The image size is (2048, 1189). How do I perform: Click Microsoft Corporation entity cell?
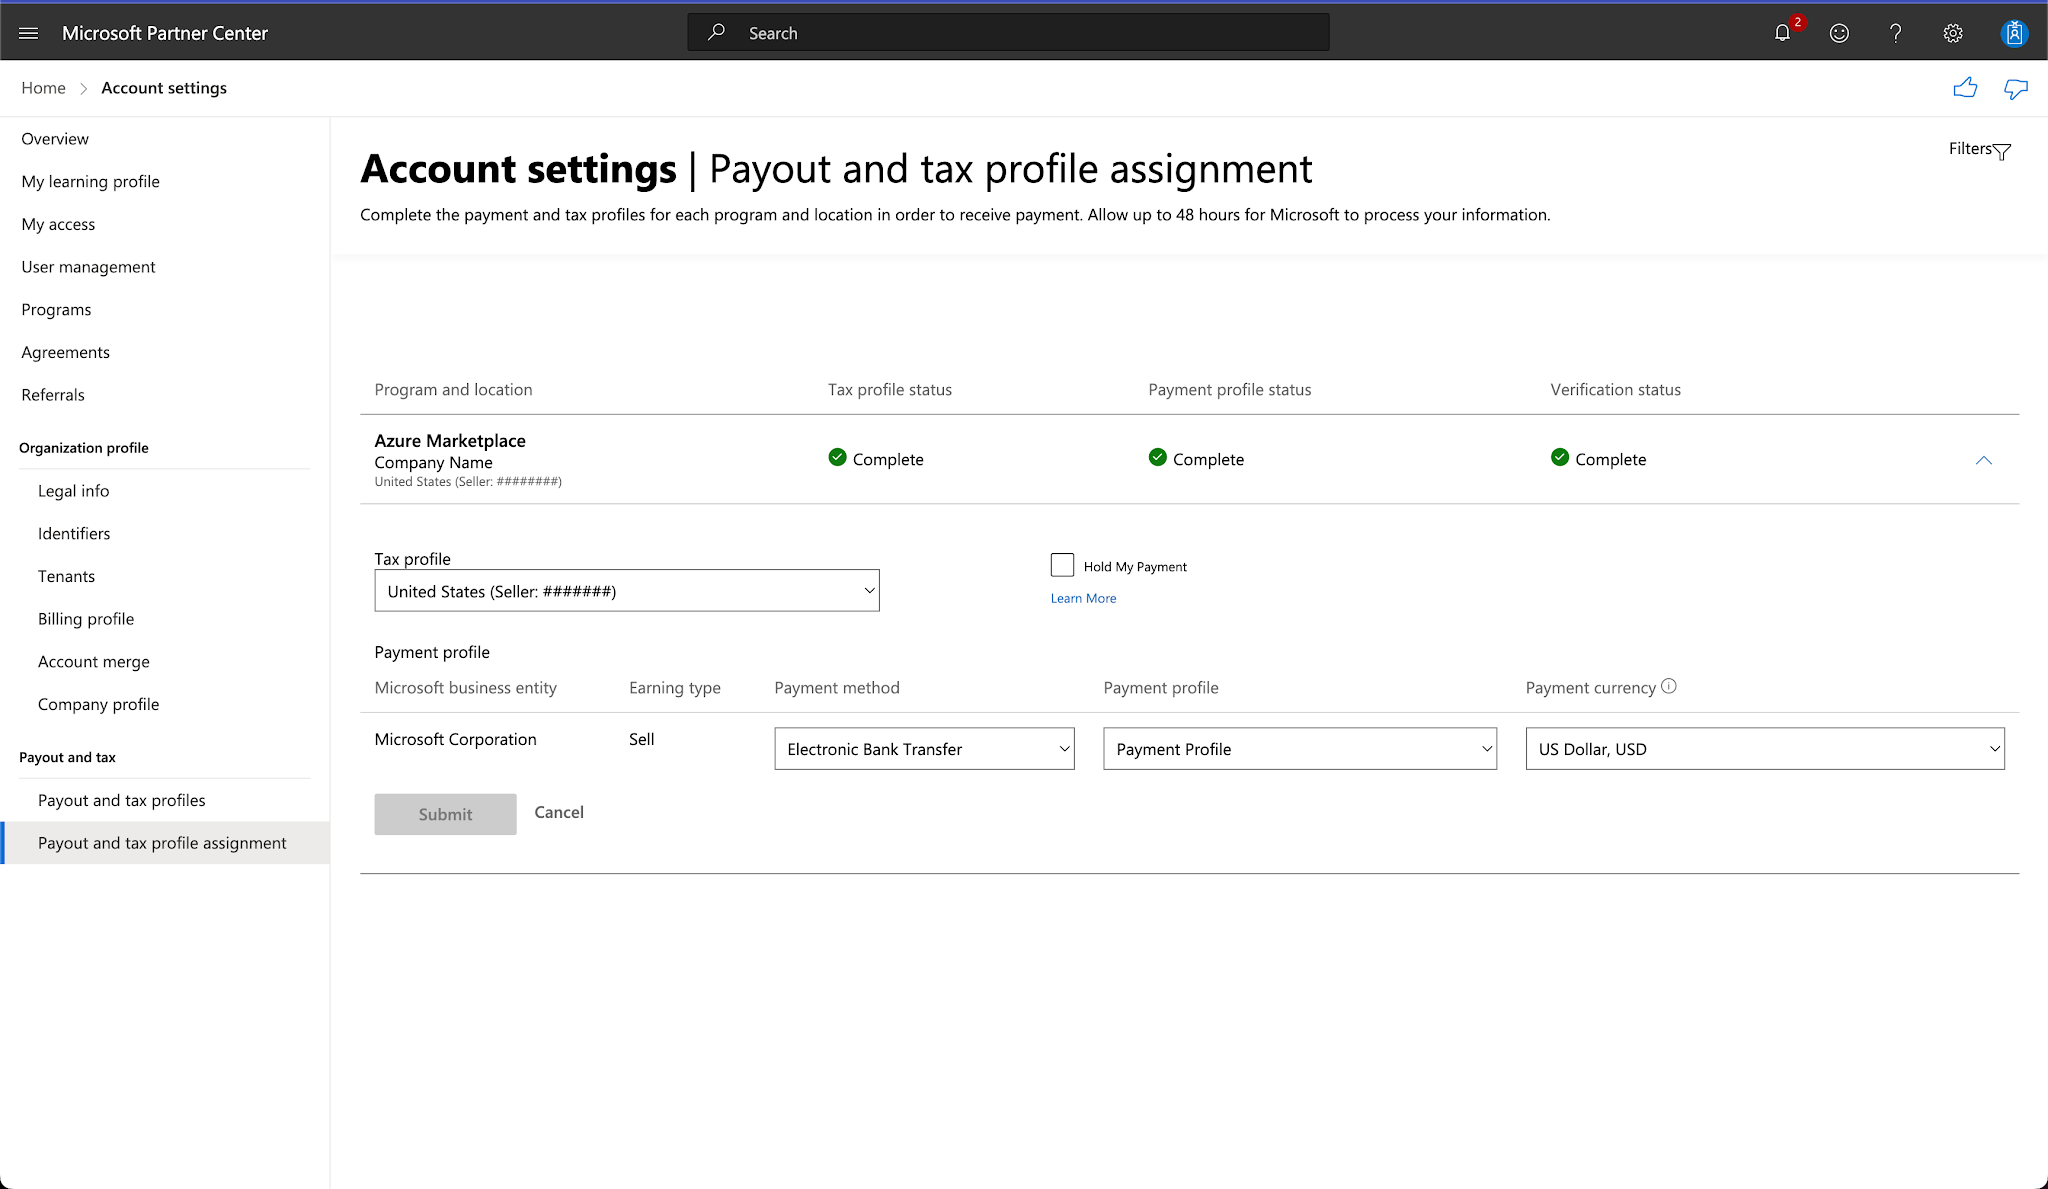click(x=455, y=739)
